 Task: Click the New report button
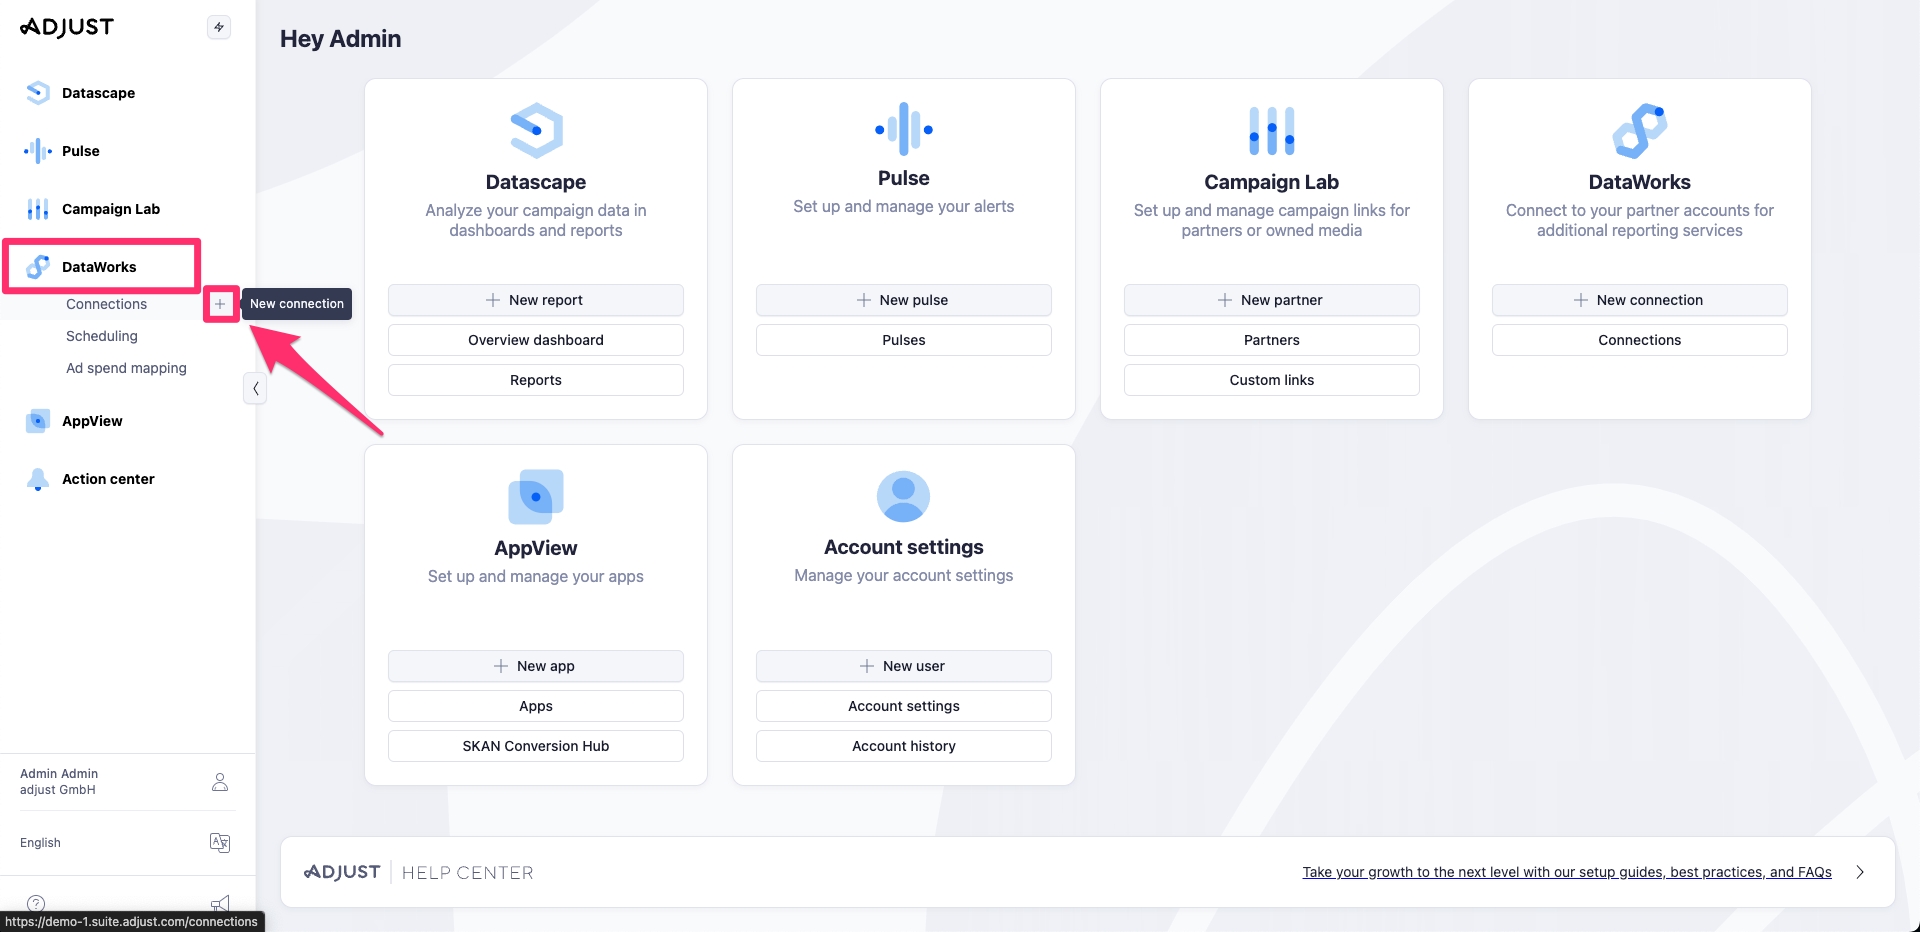[536, 300]
